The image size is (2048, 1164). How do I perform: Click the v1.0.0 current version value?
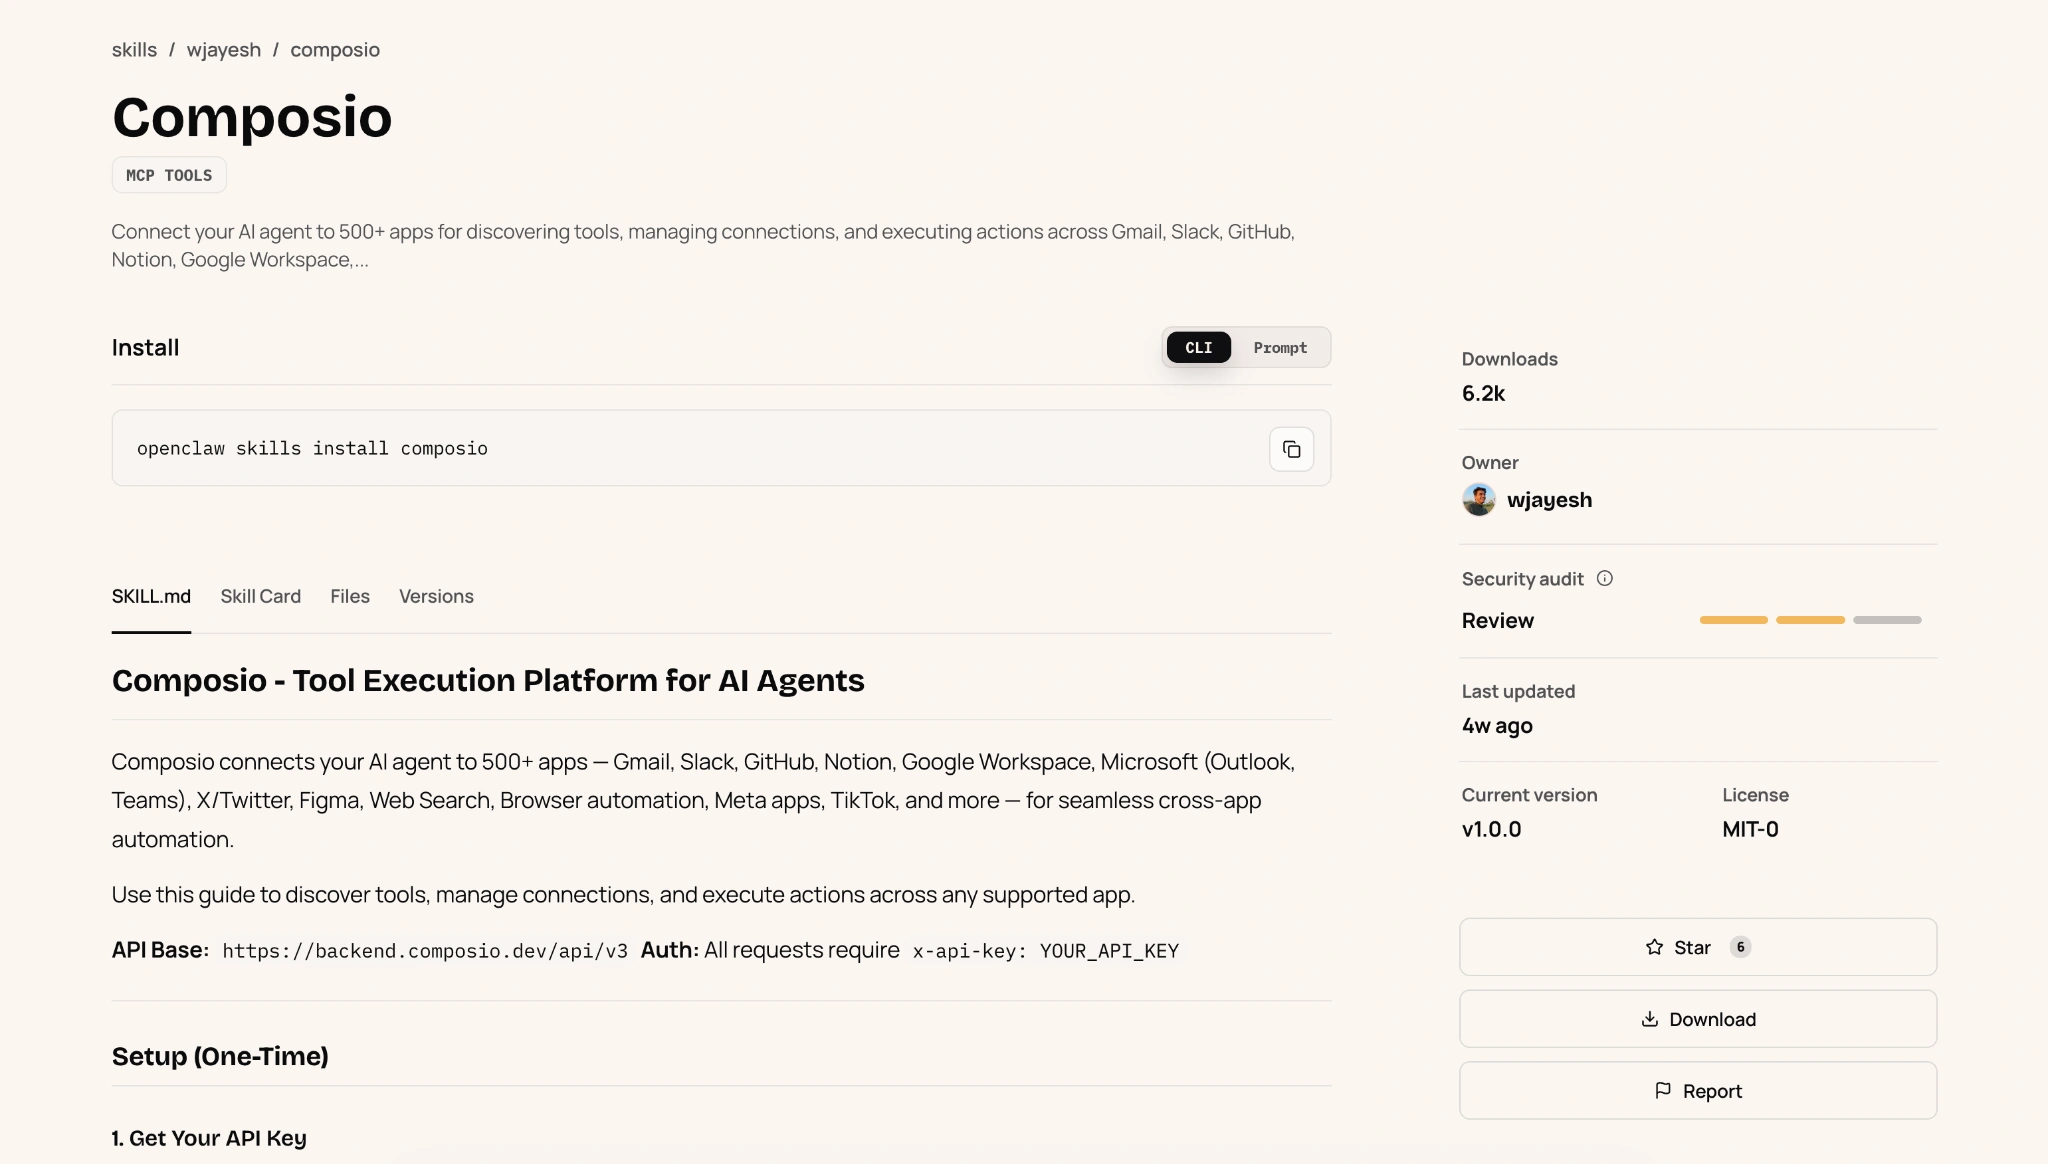pyautogui.click(x=1491, y=829)
